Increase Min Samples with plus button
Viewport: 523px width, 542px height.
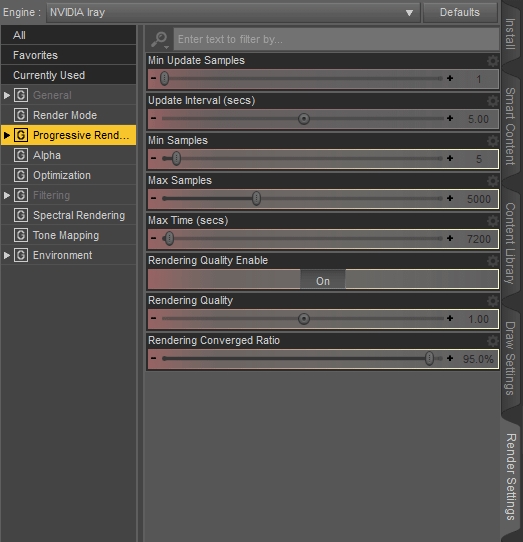coord(450,159)
